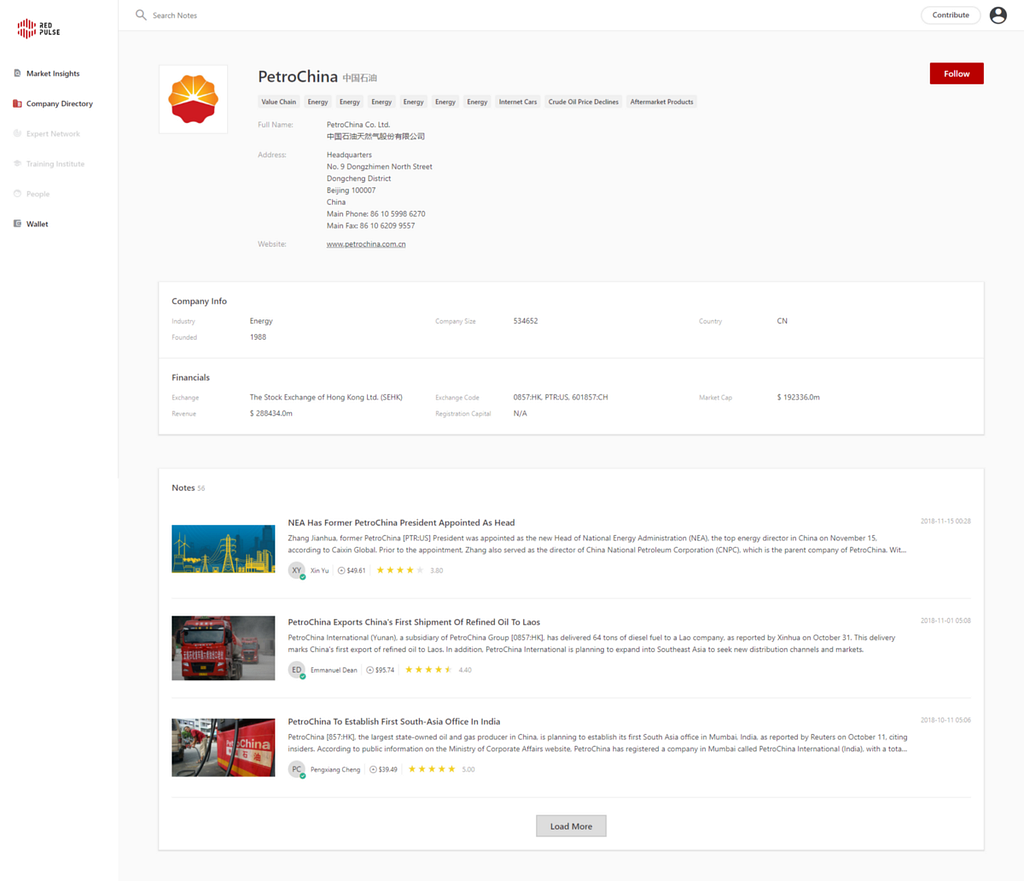Viewport: 1024px width, 881px height.
Task: Click the Market Cap value $ 192336.0m
Action: [x=798, y=397]
